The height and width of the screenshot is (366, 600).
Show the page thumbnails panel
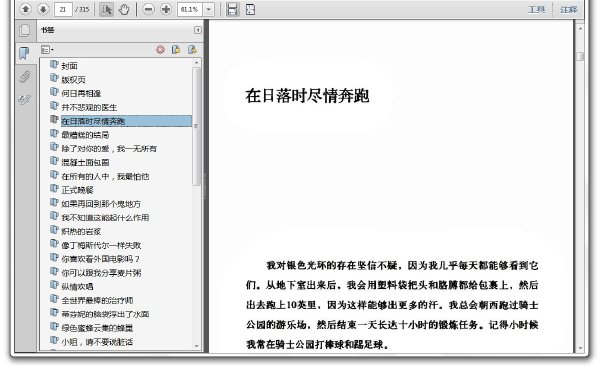[x=24, y=30]
